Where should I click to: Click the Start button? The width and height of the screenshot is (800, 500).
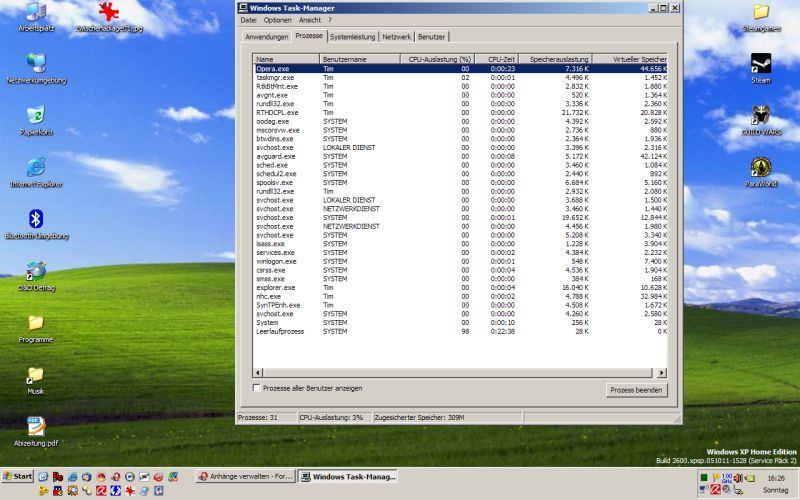[x=17, y=476]
